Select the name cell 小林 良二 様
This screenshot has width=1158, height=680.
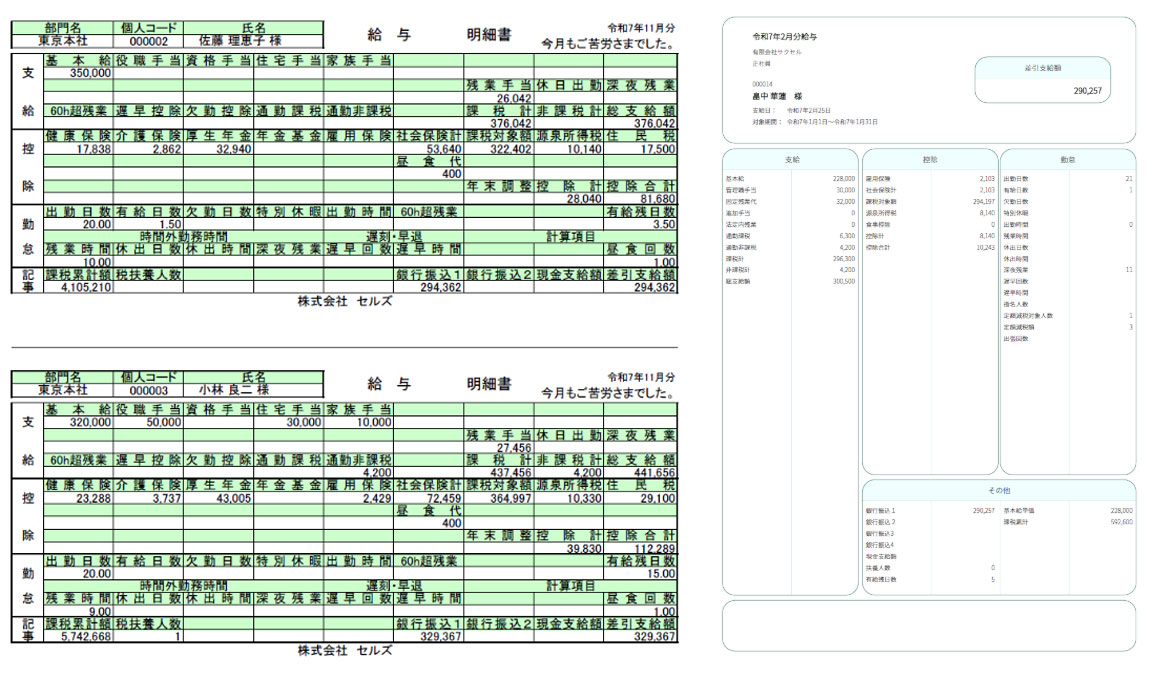253,391
